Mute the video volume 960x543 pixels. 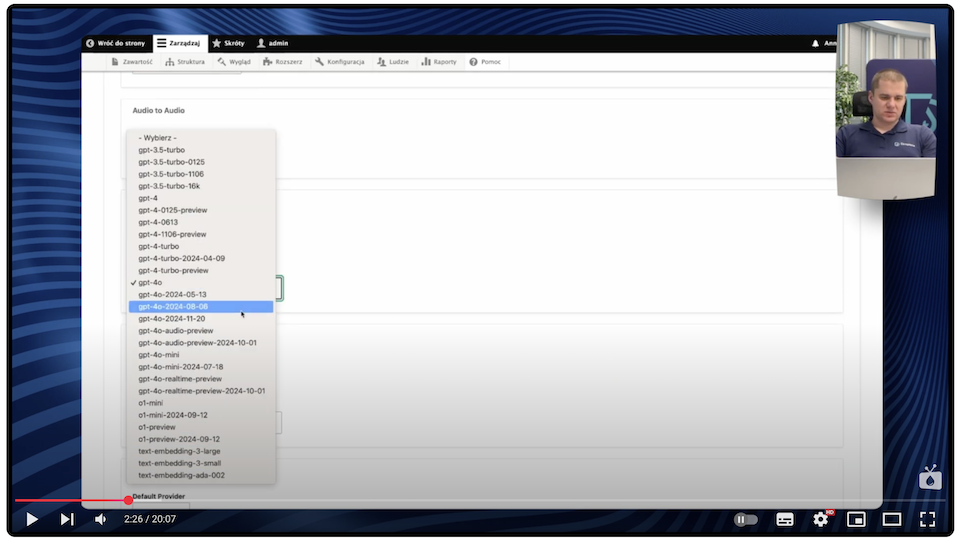[x=100, y=519]
